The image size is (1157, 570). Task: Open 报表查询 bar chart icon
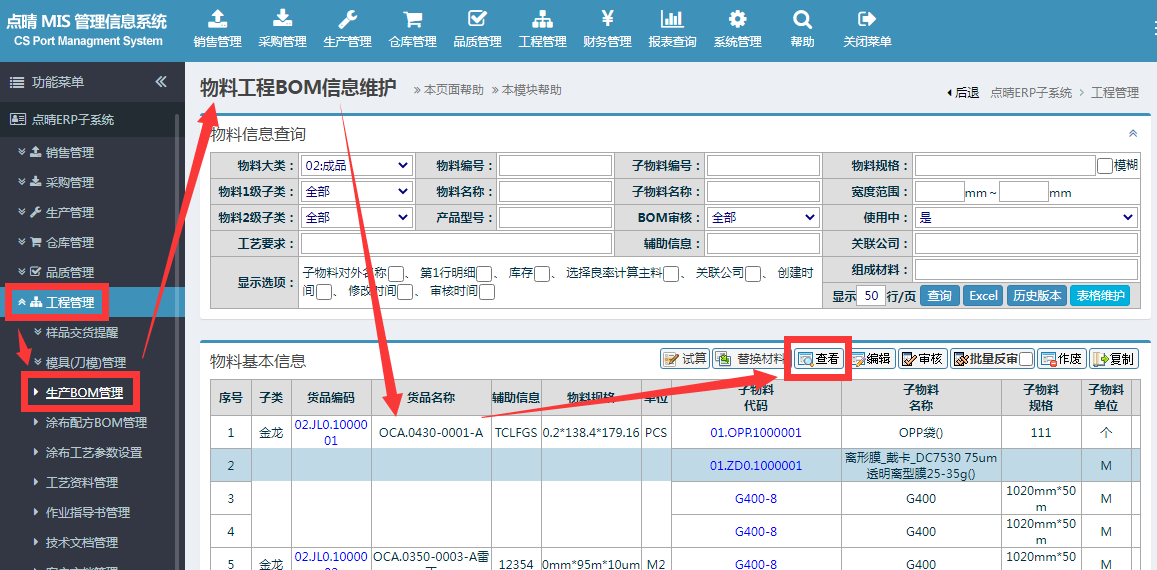click(x=672, y=19)
